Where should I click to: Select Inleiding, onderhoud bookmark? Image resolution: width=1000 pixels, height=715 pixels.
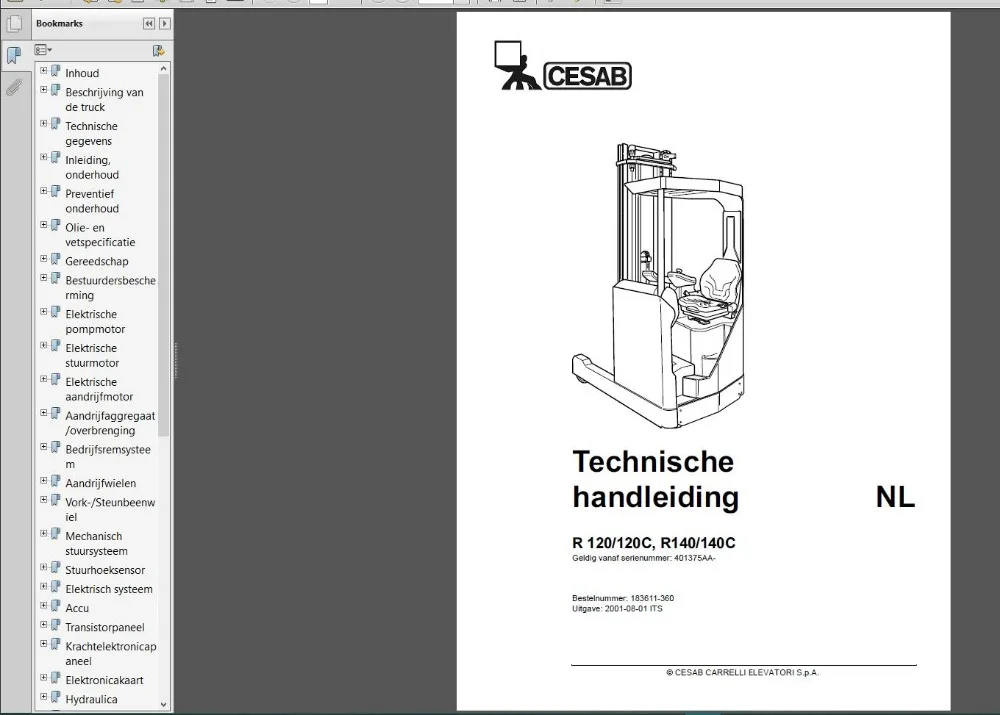pyautogui.click(x=92, y=167)
